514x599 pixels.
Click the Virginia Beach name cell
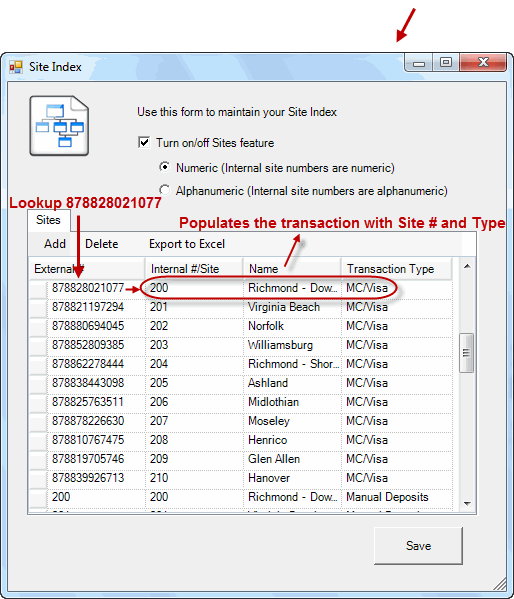coord(292,309)
